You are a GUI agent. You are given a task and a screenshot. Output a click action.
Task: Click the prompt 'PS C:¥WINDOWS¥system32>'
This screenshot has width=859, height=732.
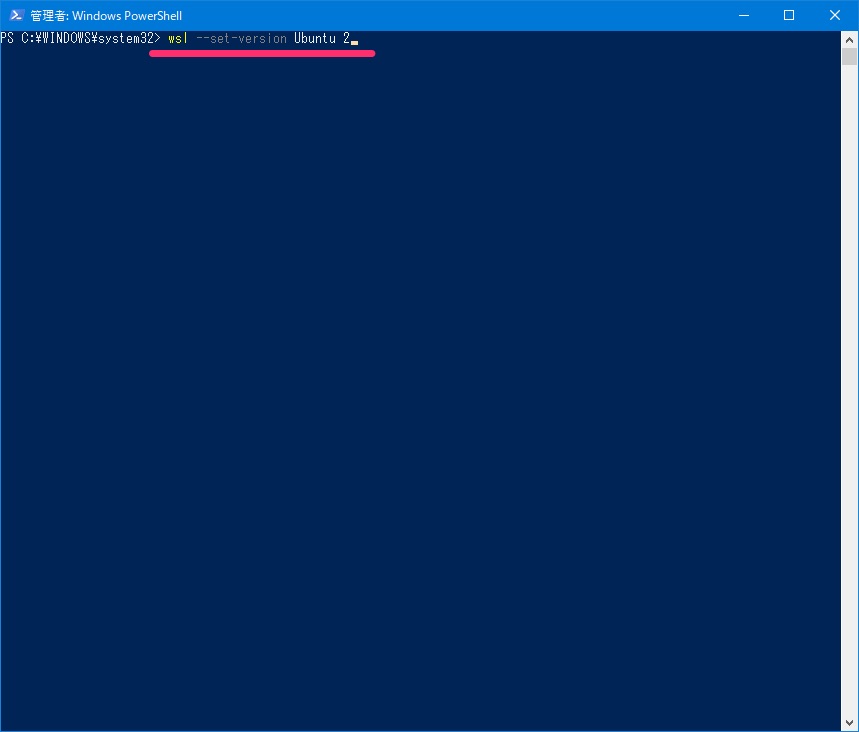(81, 38)
